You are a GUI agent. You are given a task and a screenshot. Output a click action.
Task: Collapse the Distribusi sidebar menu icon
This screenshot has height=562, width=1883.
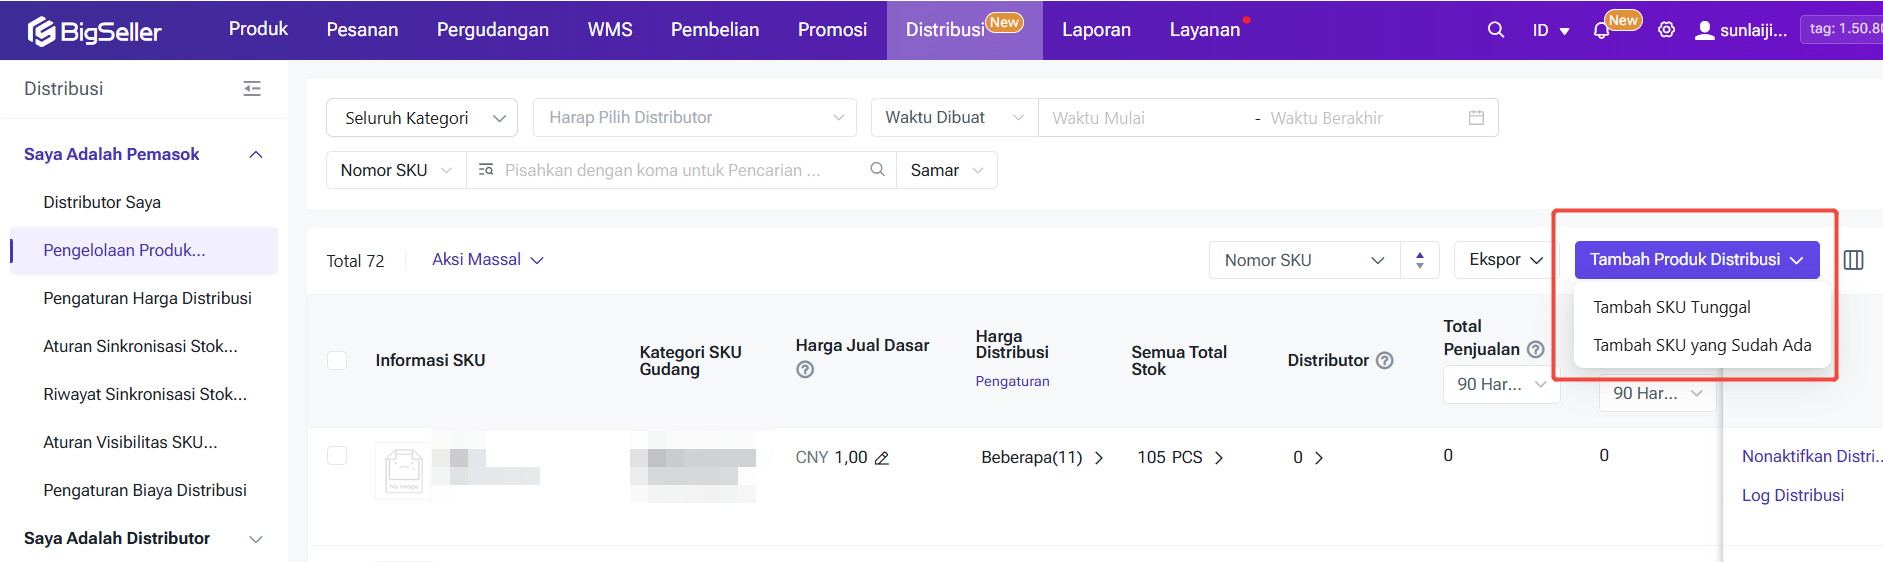point(252,89)
